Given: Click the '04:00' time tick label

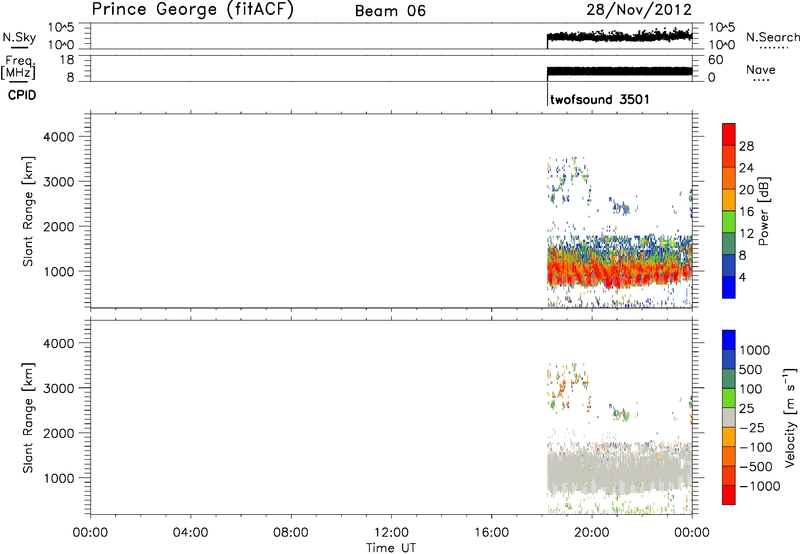Looking at the screenshot, I should coord(190,533).
